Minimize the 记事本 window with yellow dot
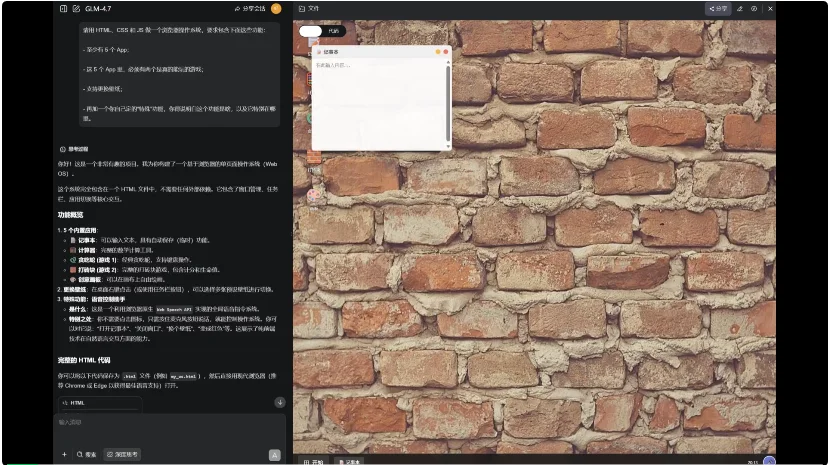 tap(438, 51)
